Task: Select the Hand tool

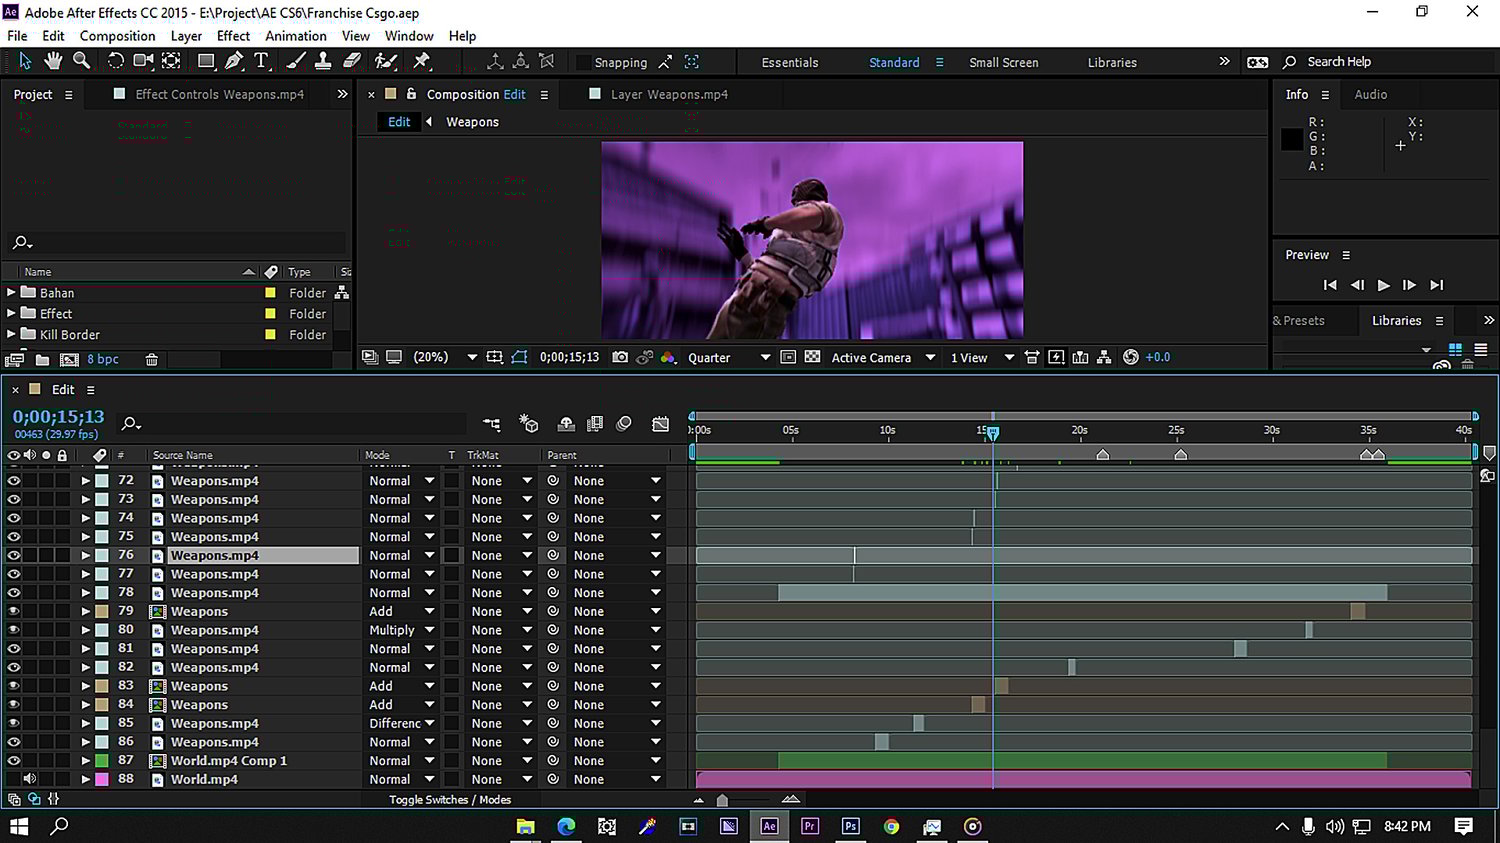Action: coord(53,61)
